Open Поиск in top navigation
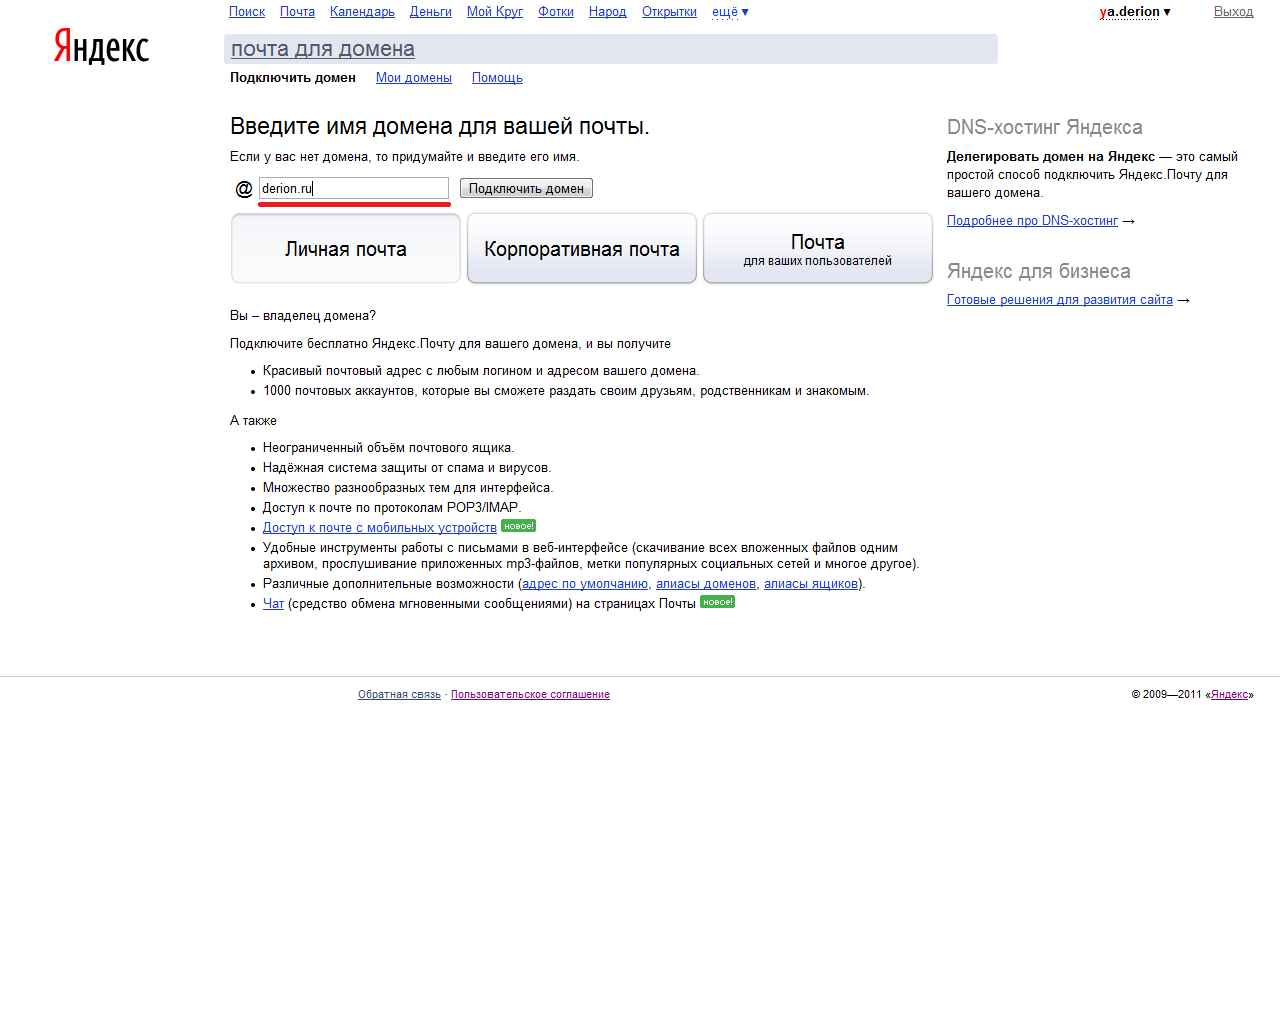 (x=247, y=12)
